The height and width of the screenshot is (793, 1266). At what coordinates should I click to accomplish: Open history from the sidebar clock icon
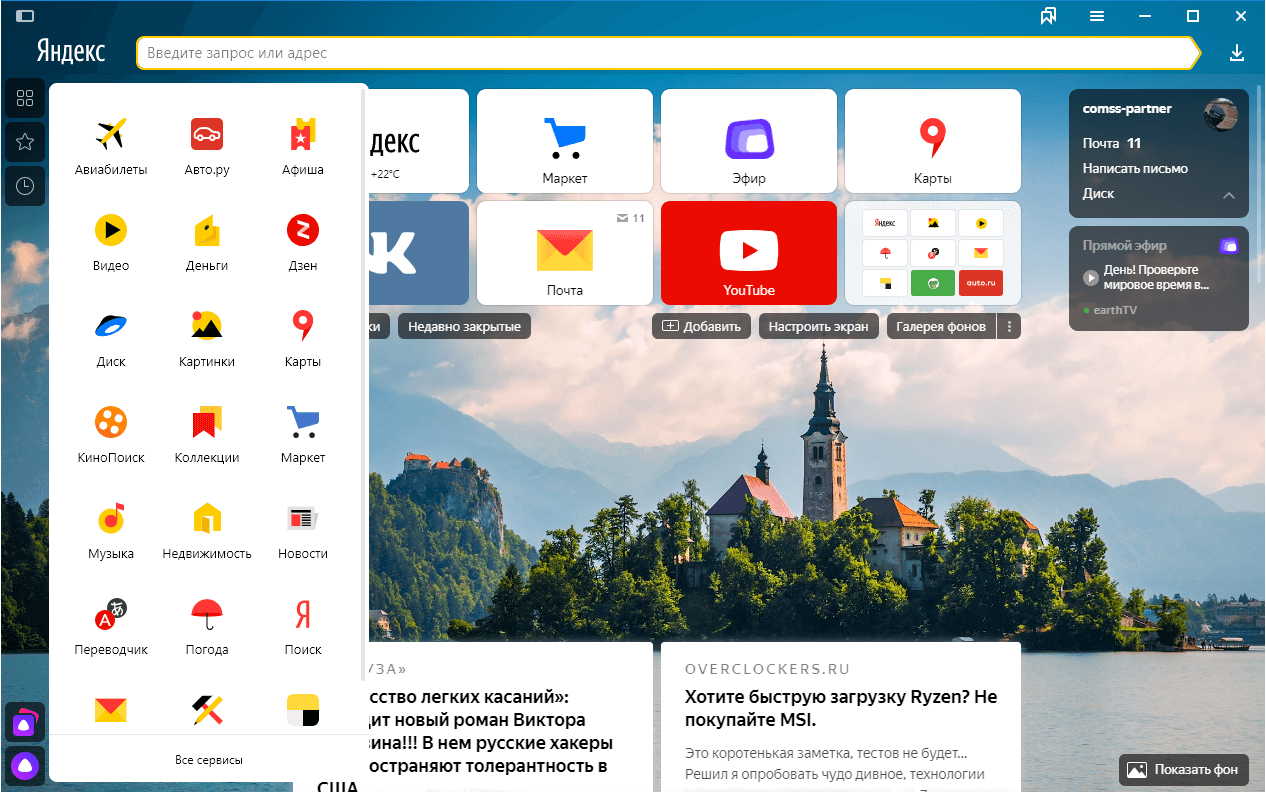click(x=25, y=186)
